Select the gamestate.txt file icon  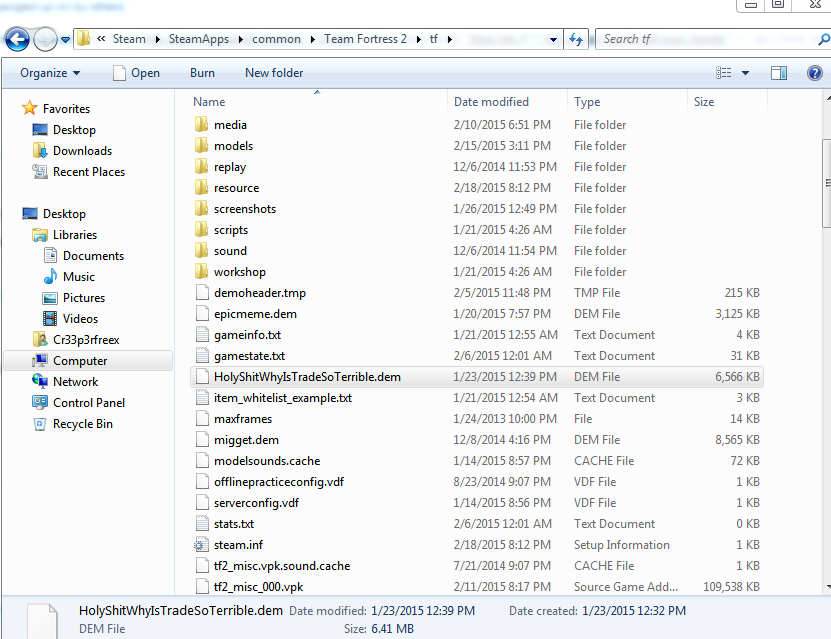point(202,356)
